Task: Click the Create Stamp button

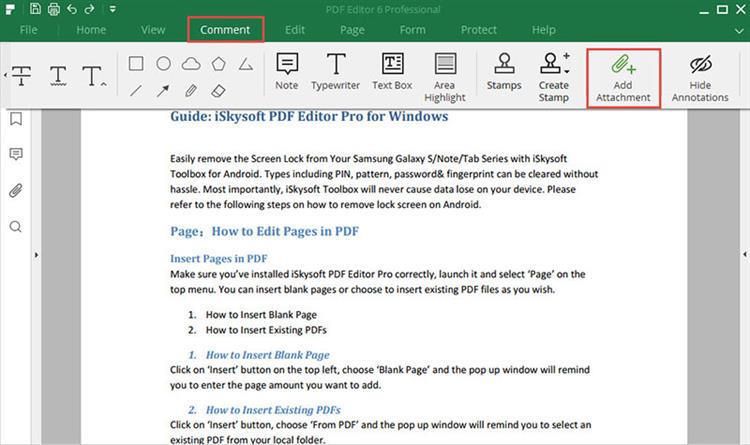Action: [x=554, y=78]
